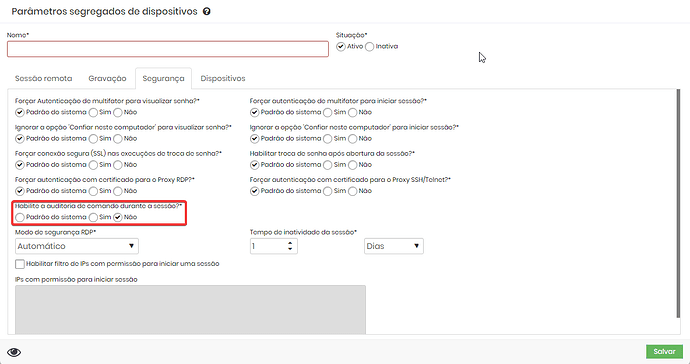
Task: Open the Segurança tab
Action: pos(163,78)
